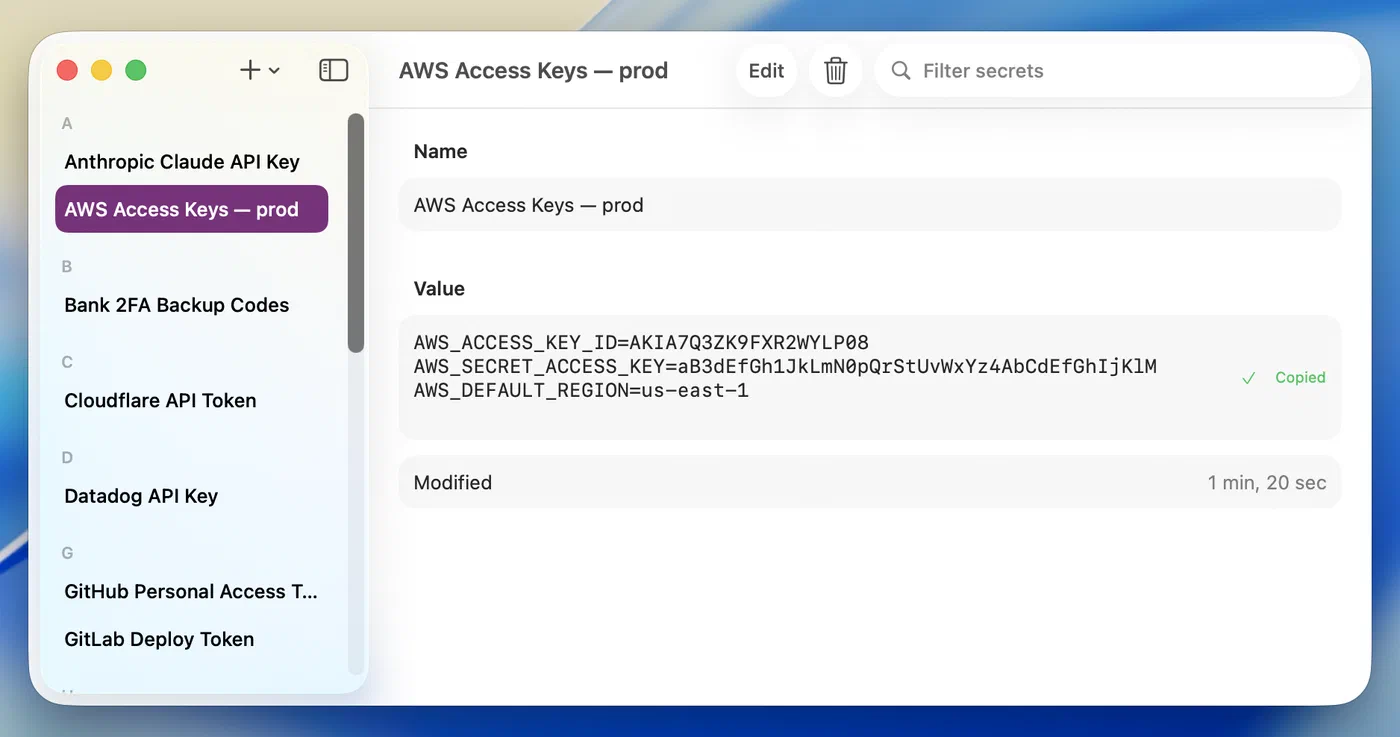Select Datadog API Key entry
Screen dimensions: 1400x737
[191, 496]
